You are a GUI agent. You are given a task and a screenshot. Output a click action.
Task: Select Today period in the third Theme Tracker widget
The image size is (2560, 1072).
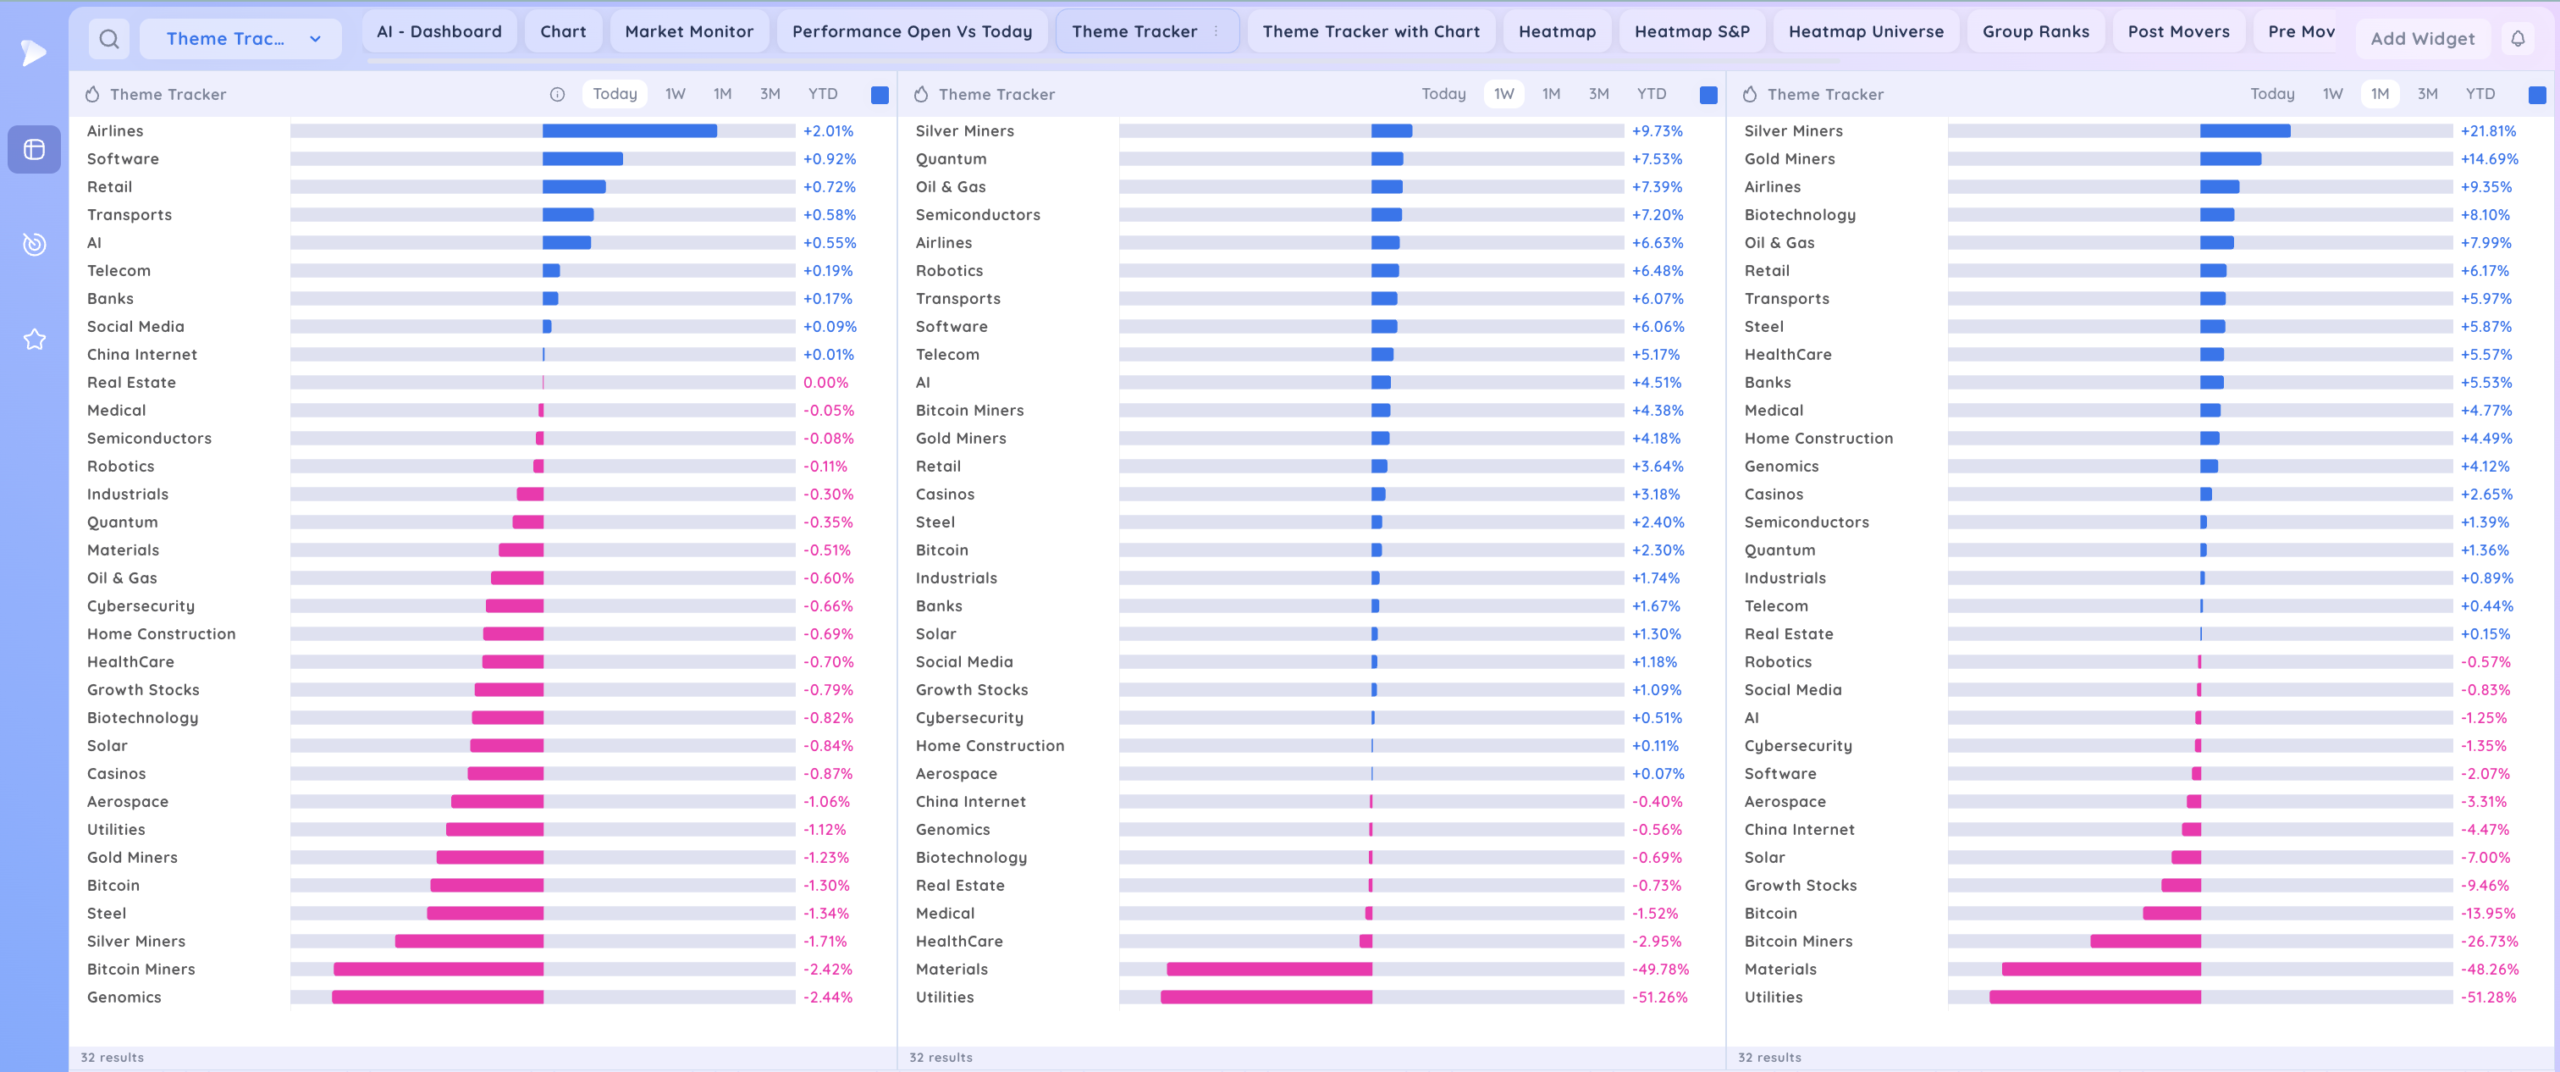(2272, 94)
